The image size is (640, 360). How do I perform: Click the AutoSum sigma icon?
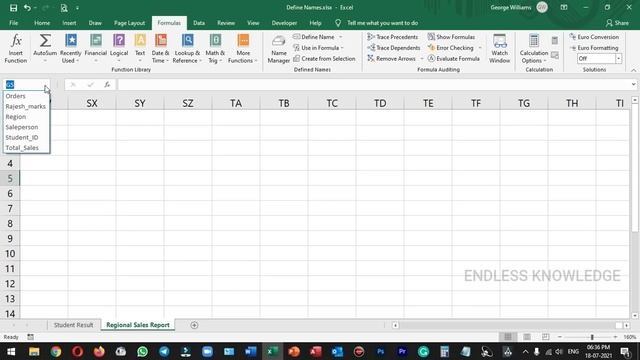click(x=45, y=40)
